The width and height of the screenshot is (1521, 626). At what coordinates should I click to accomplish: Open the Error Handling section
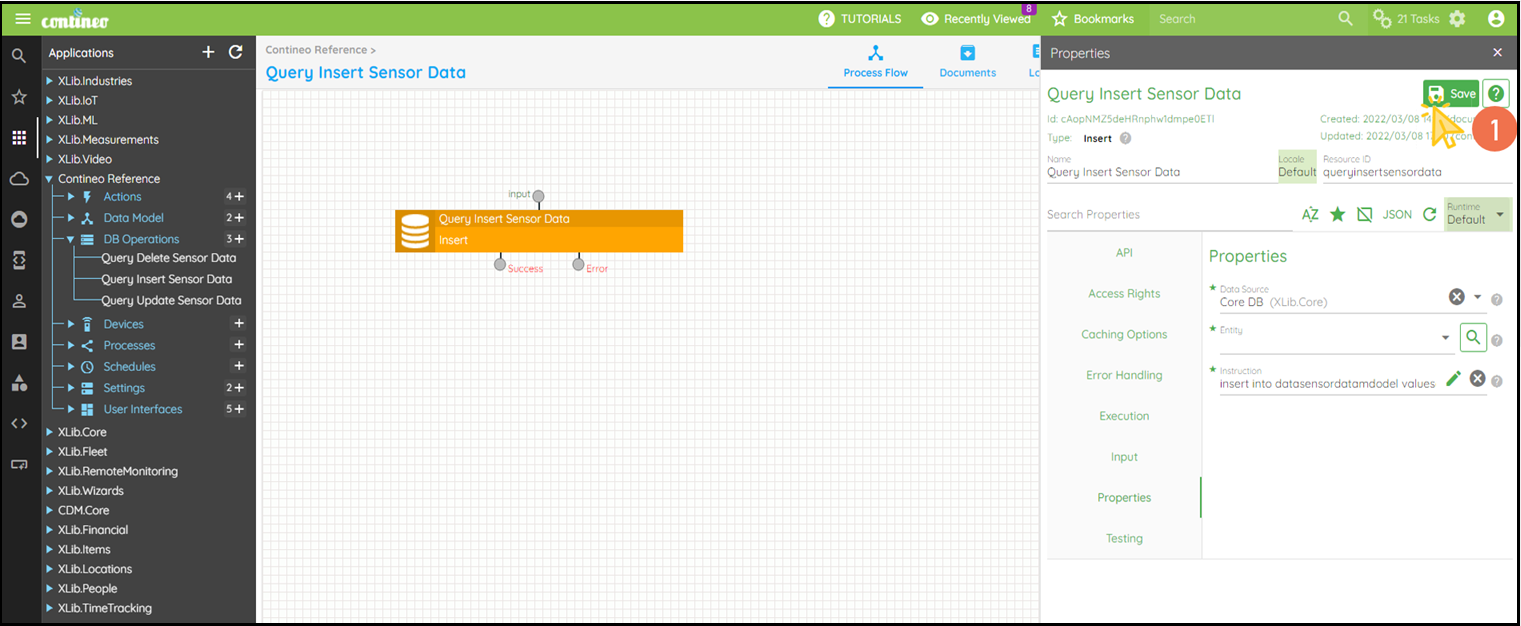(1124, 375)
